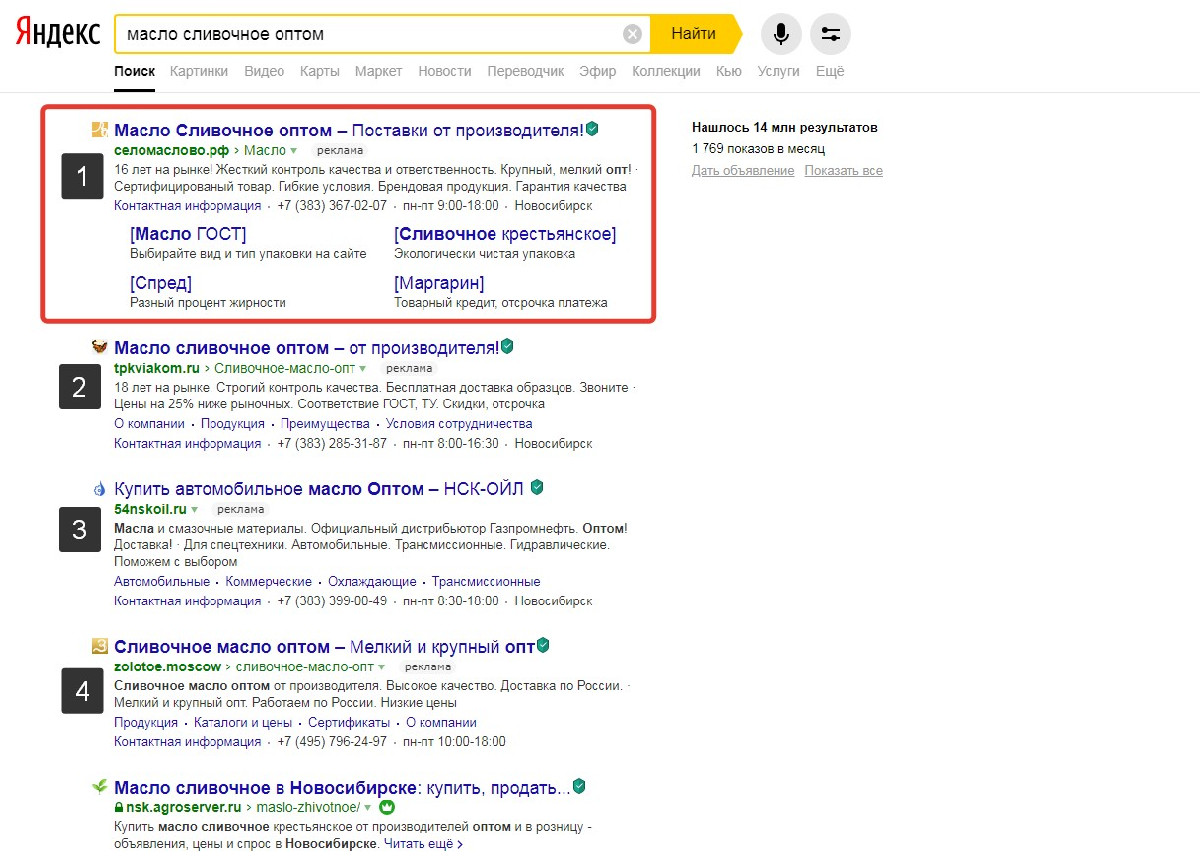Click the 54nskoil.ru domain link
Viewport: 1200px width, 867px height.
click(x=150, y=510)
